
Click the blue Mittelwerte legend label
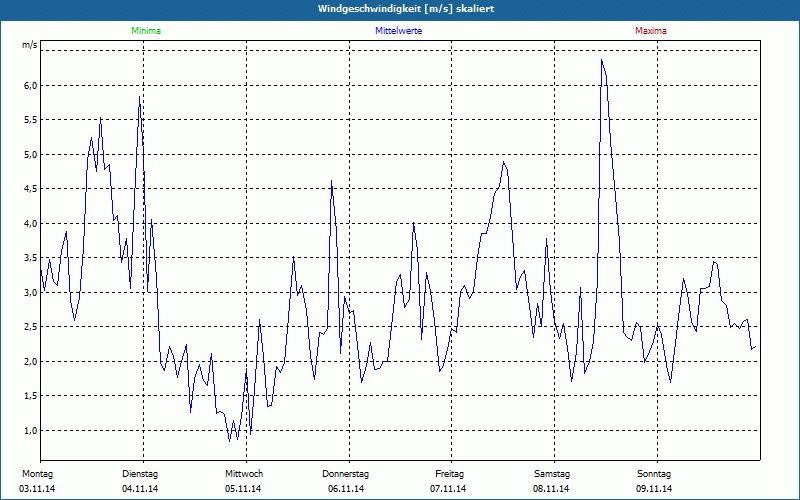tap(398, 31)
